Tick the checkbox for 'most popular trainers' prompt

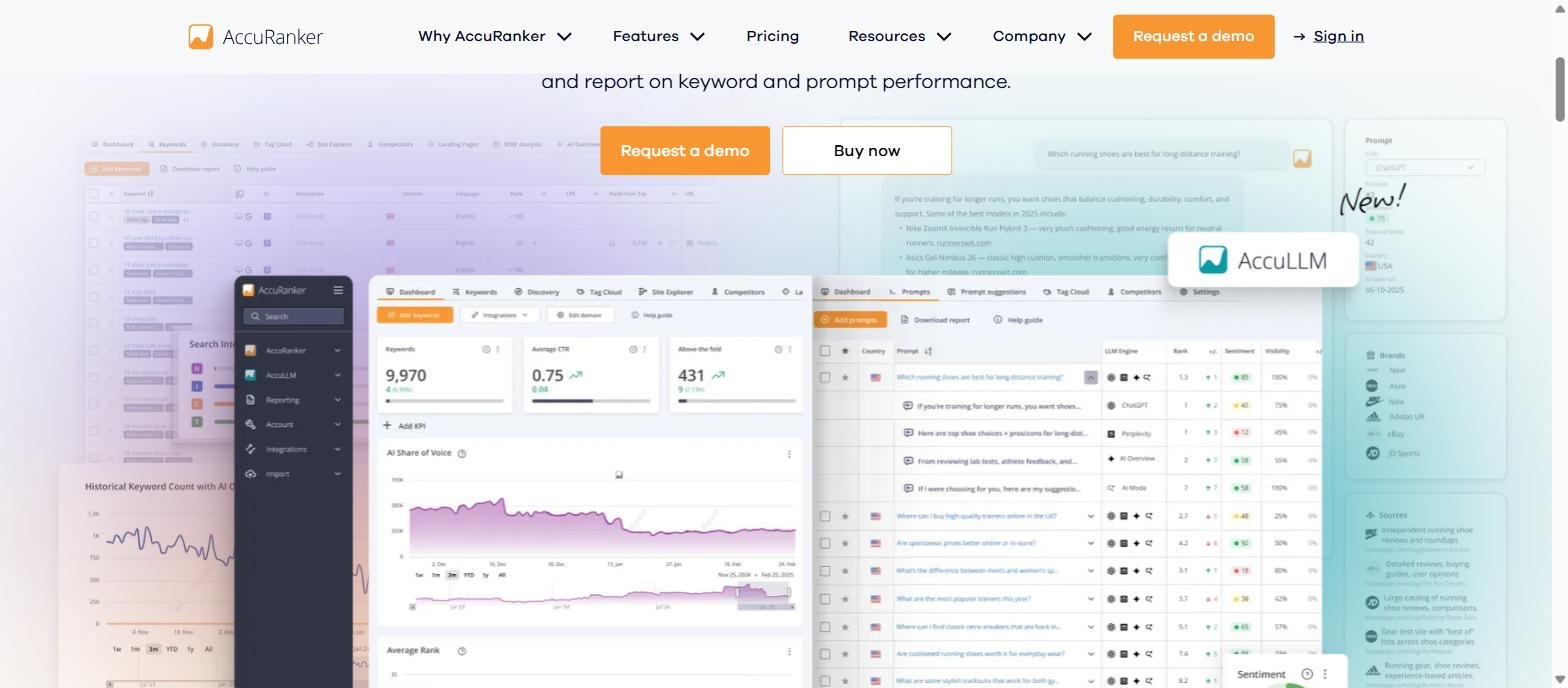(825, 599)
